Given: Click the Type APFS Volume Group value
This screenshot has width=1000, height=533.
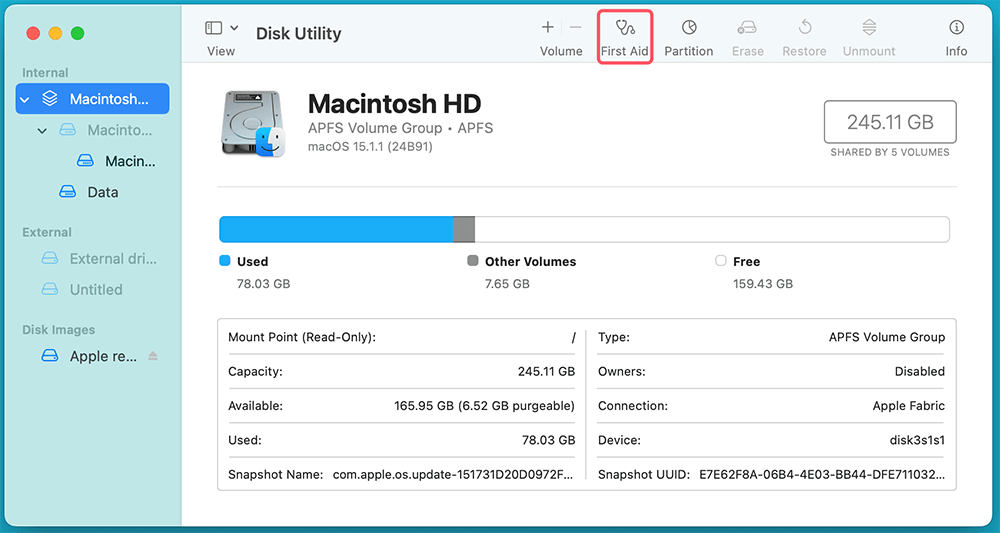Looking at the screenshot, I should [x=887, y=337].
